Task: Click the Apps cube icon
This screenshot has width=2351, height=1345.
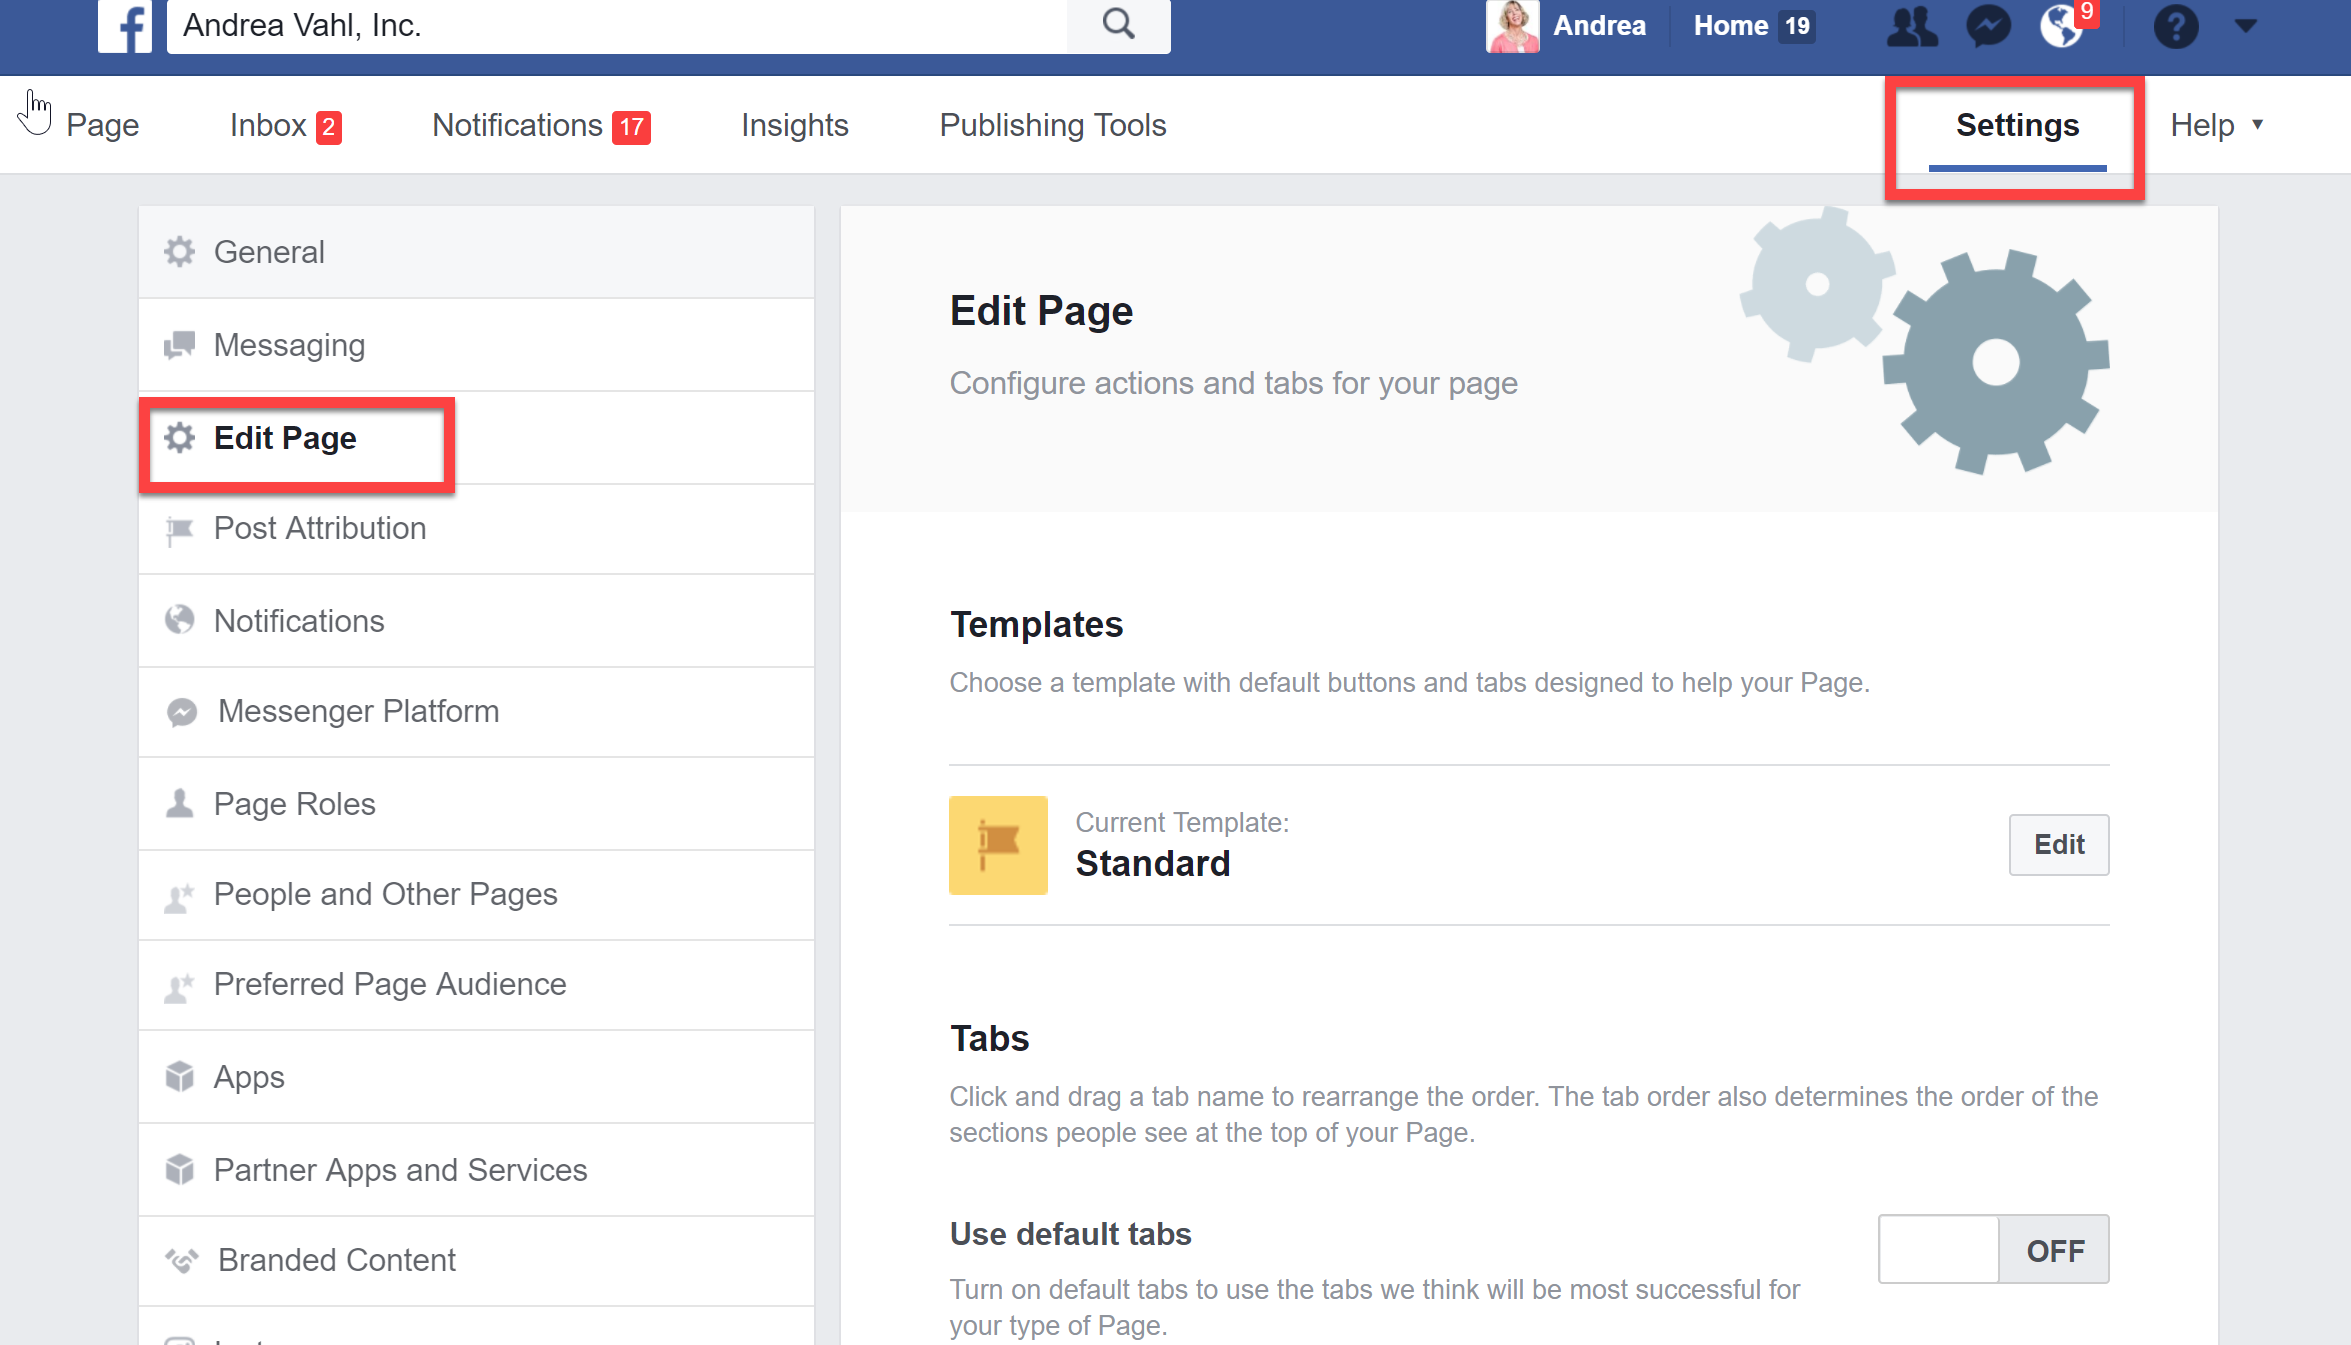Action: 179,1077
